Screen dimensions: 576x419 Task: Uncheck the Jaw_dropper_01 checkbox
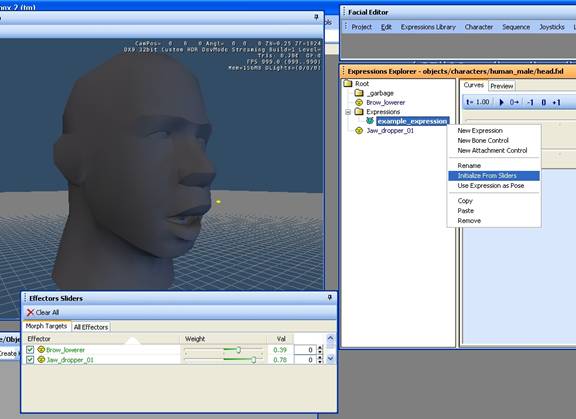[x=30, y=360]
